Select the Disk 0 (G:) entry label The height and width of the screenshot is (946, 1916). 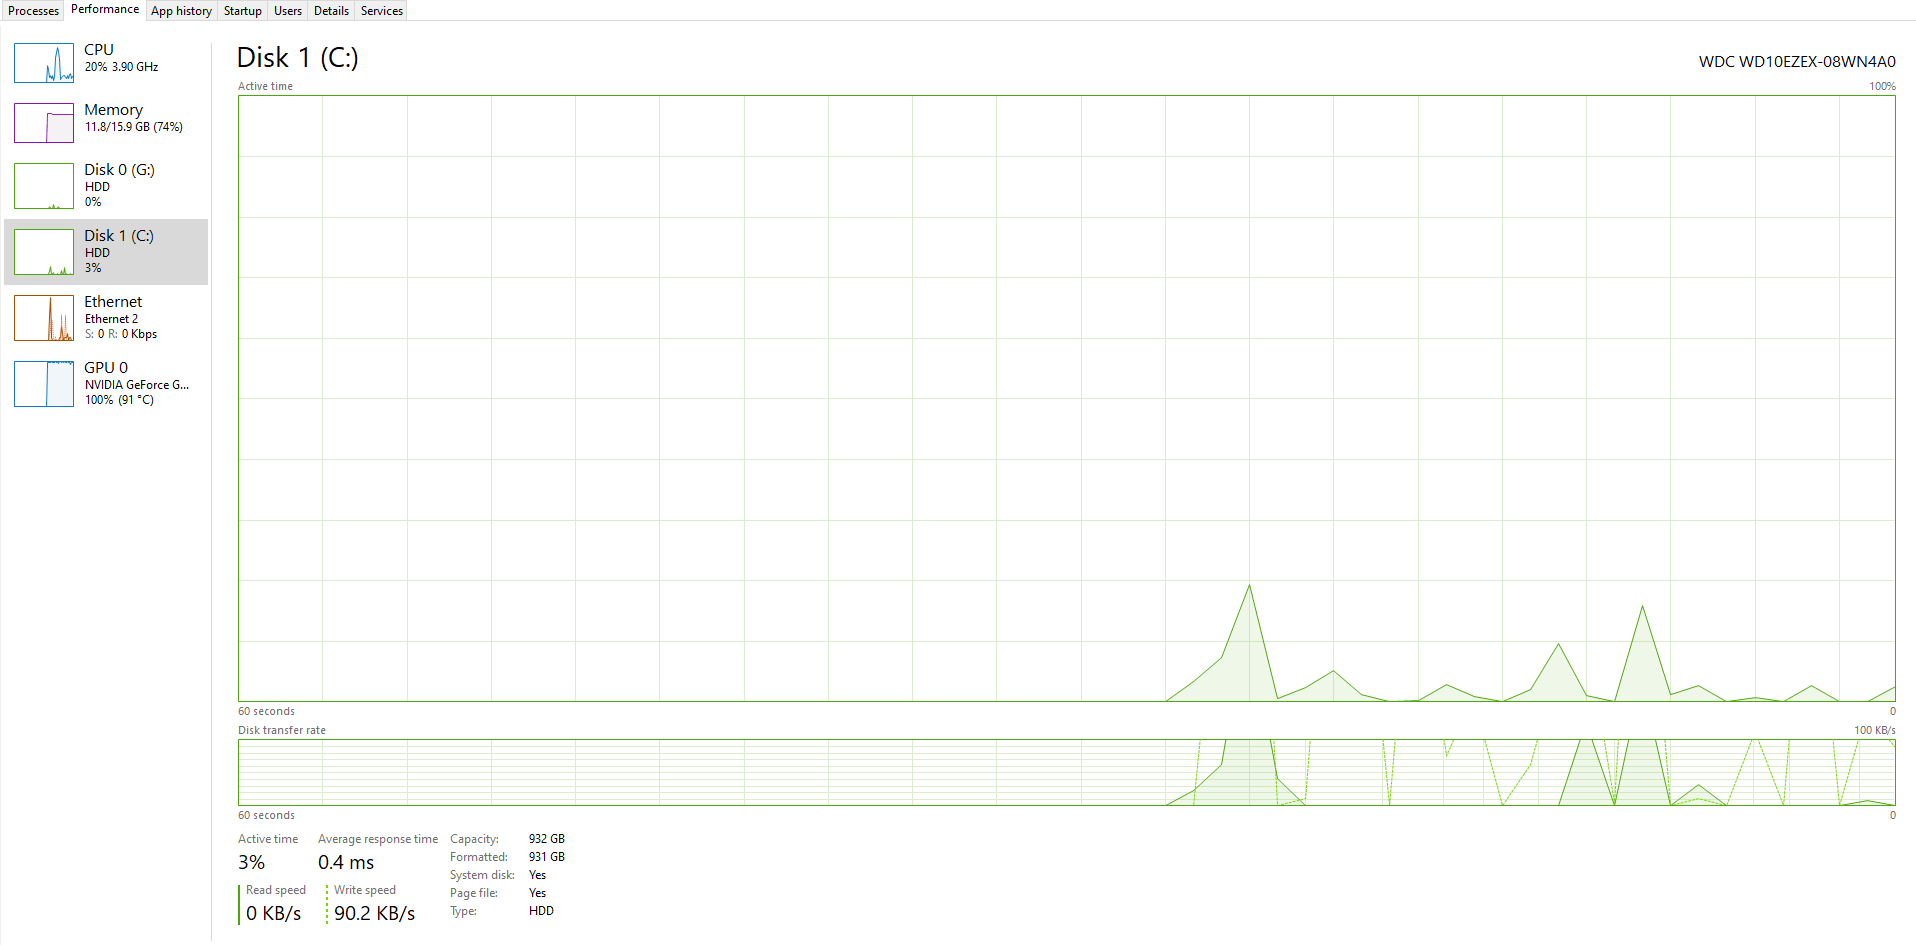(x=119, y=170)
